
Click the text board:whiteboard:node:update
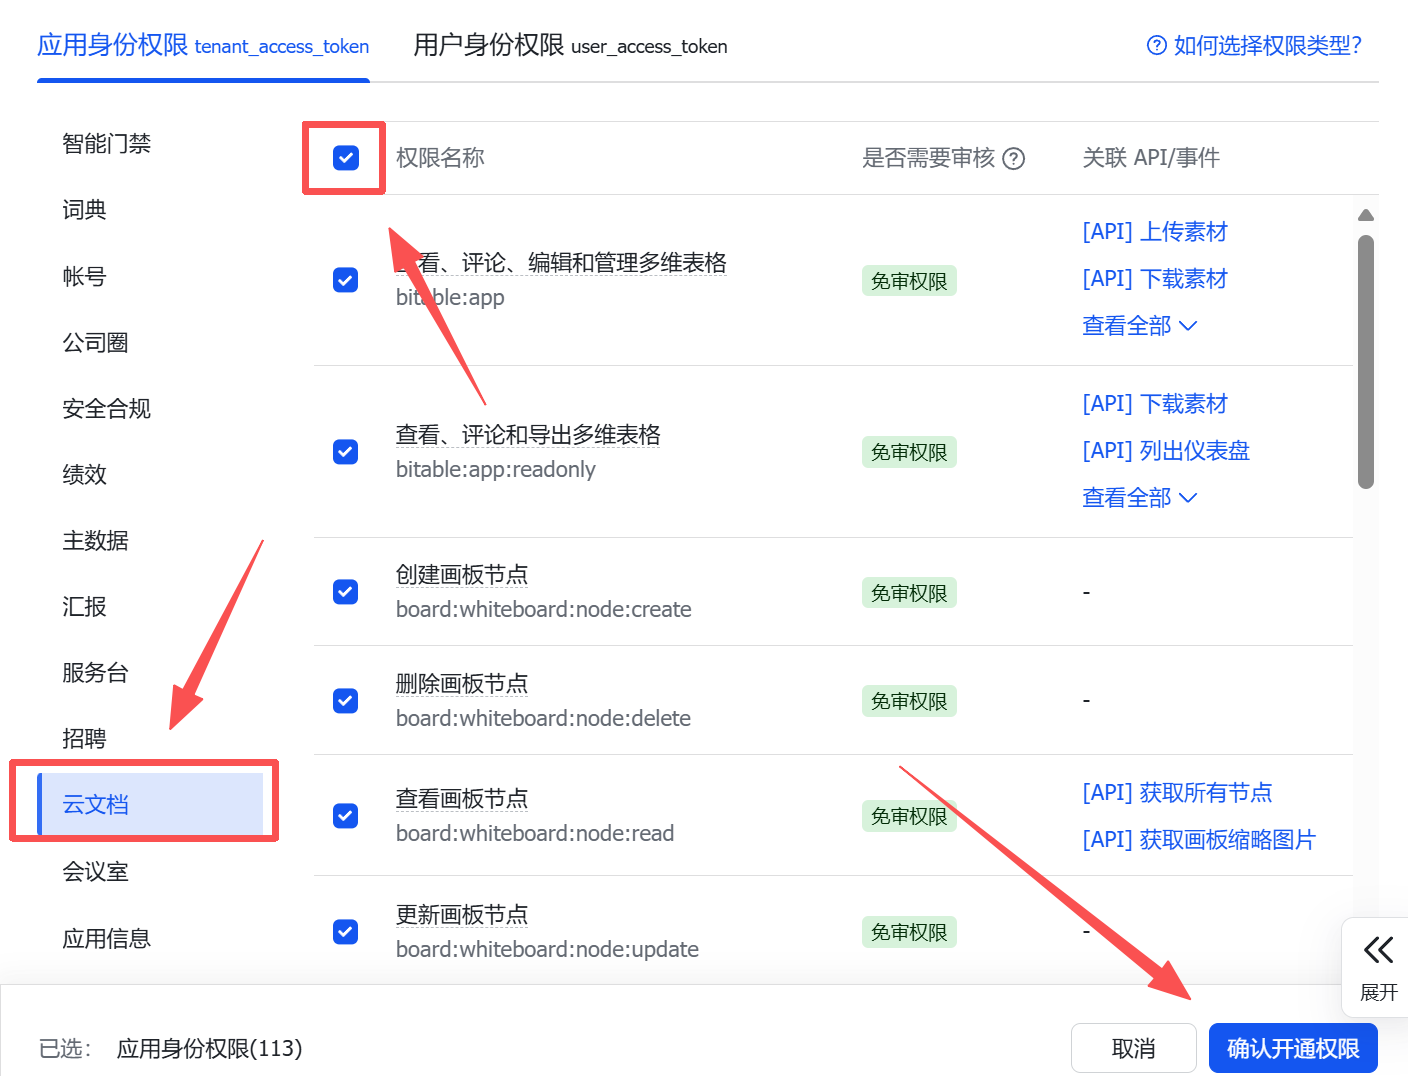547,950
